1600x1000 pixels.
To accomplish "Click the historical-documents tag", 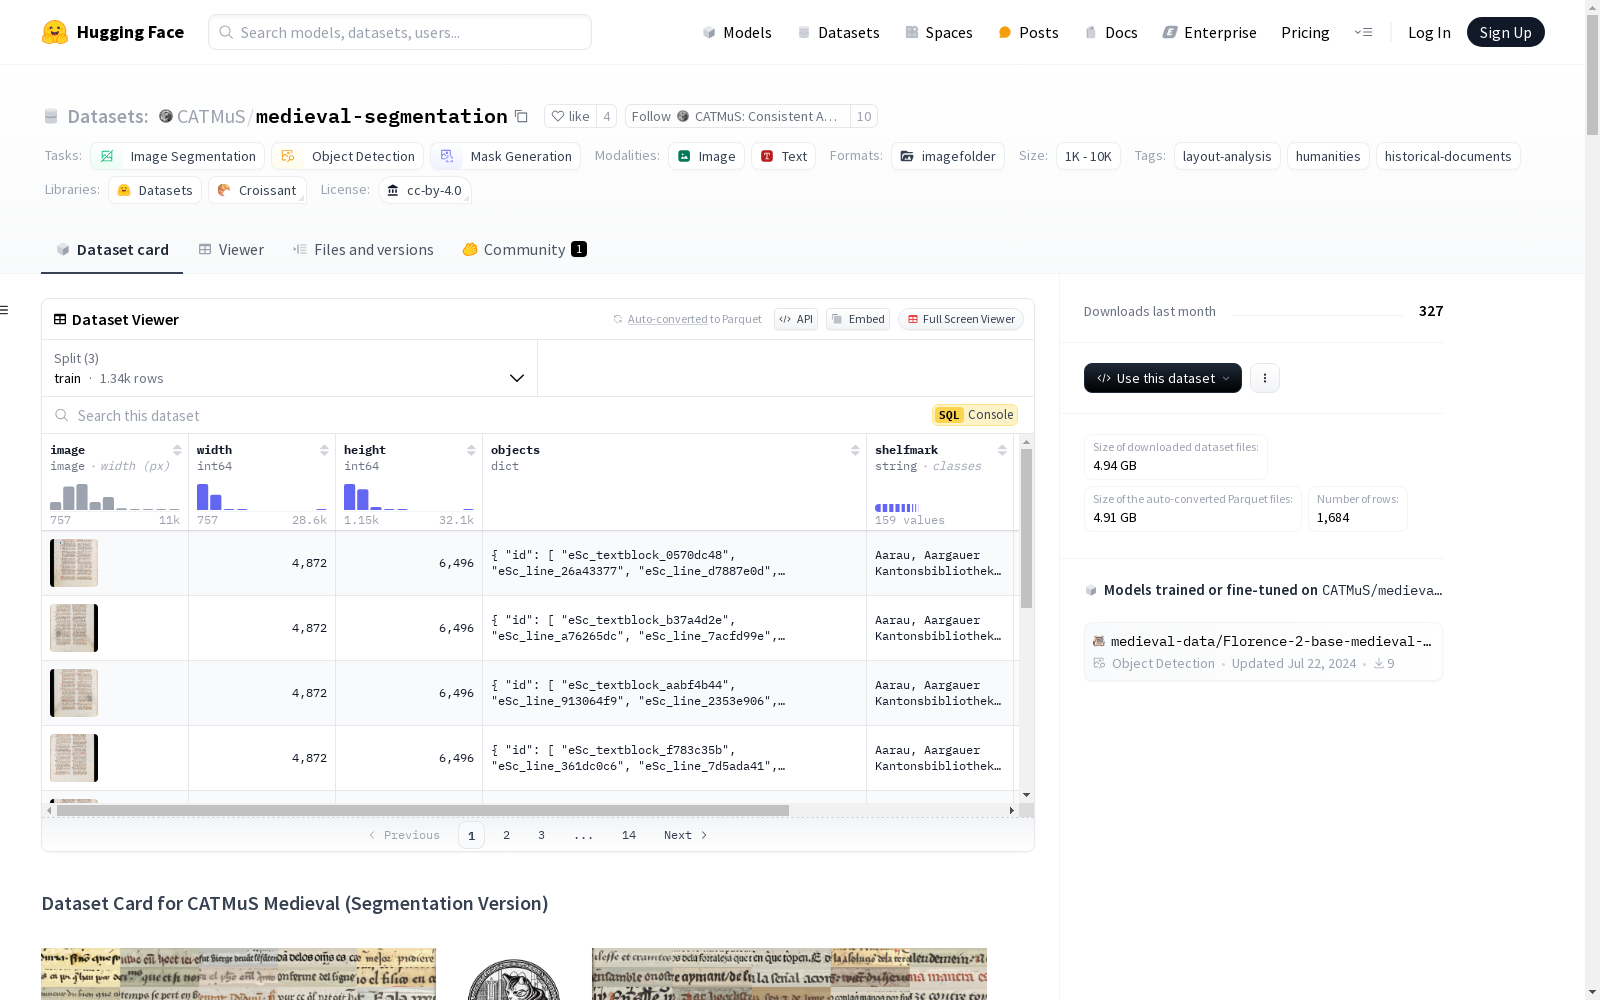I will [1448, 156].
